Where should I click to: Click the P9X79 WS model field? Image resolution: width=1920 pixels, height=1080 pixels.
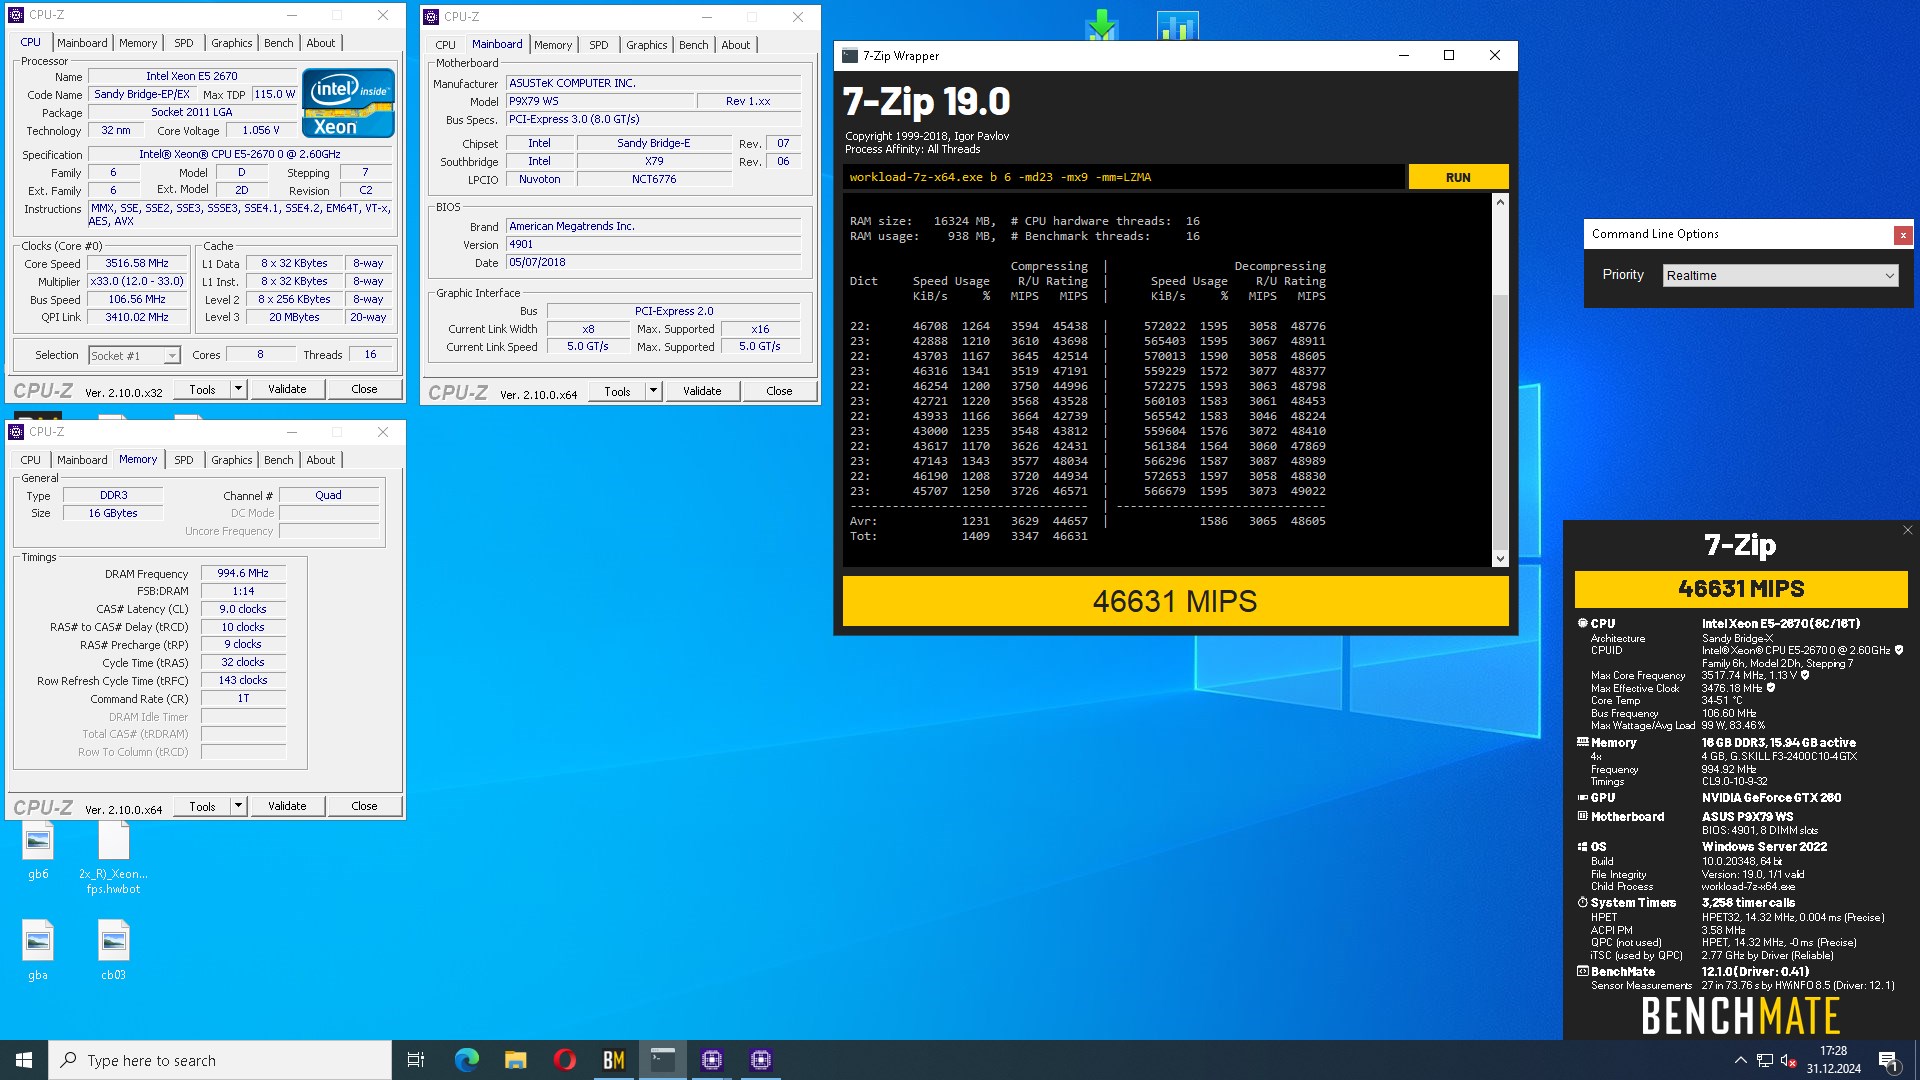click(599, 101)
